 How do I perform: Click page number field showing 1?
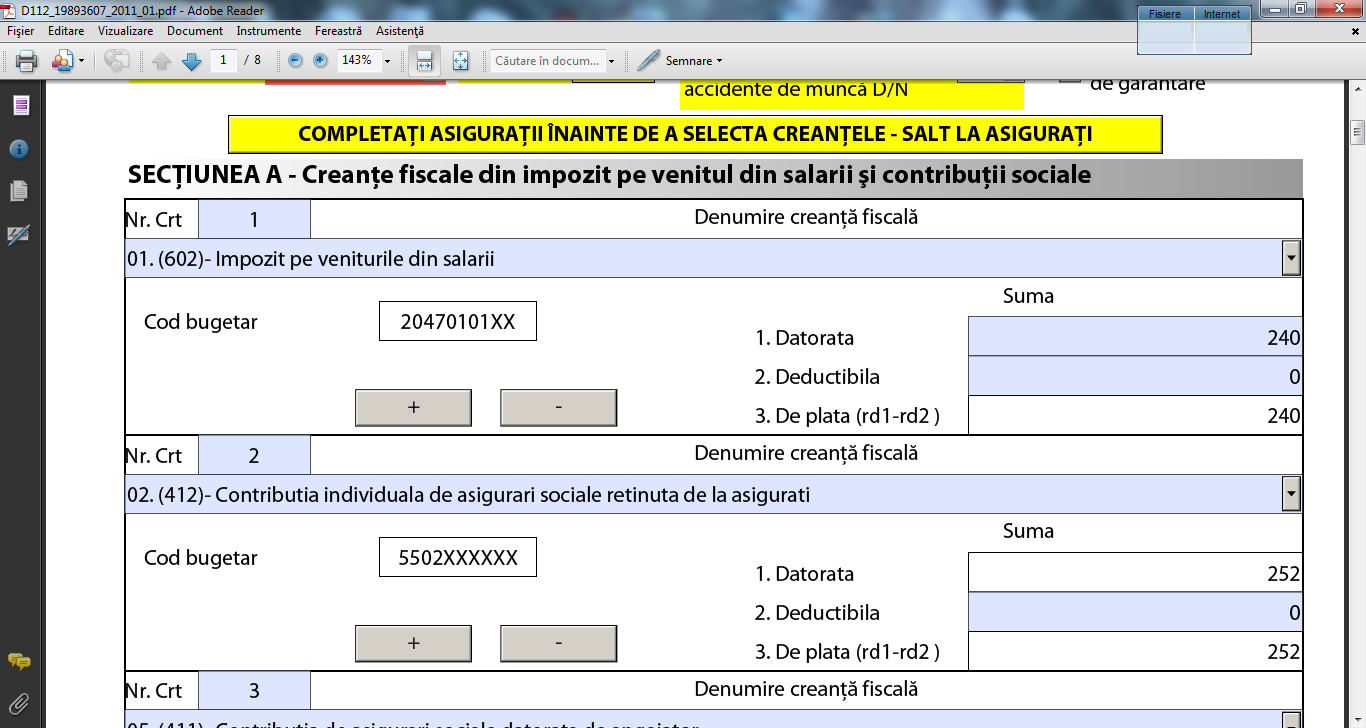[x=223, y=60]
